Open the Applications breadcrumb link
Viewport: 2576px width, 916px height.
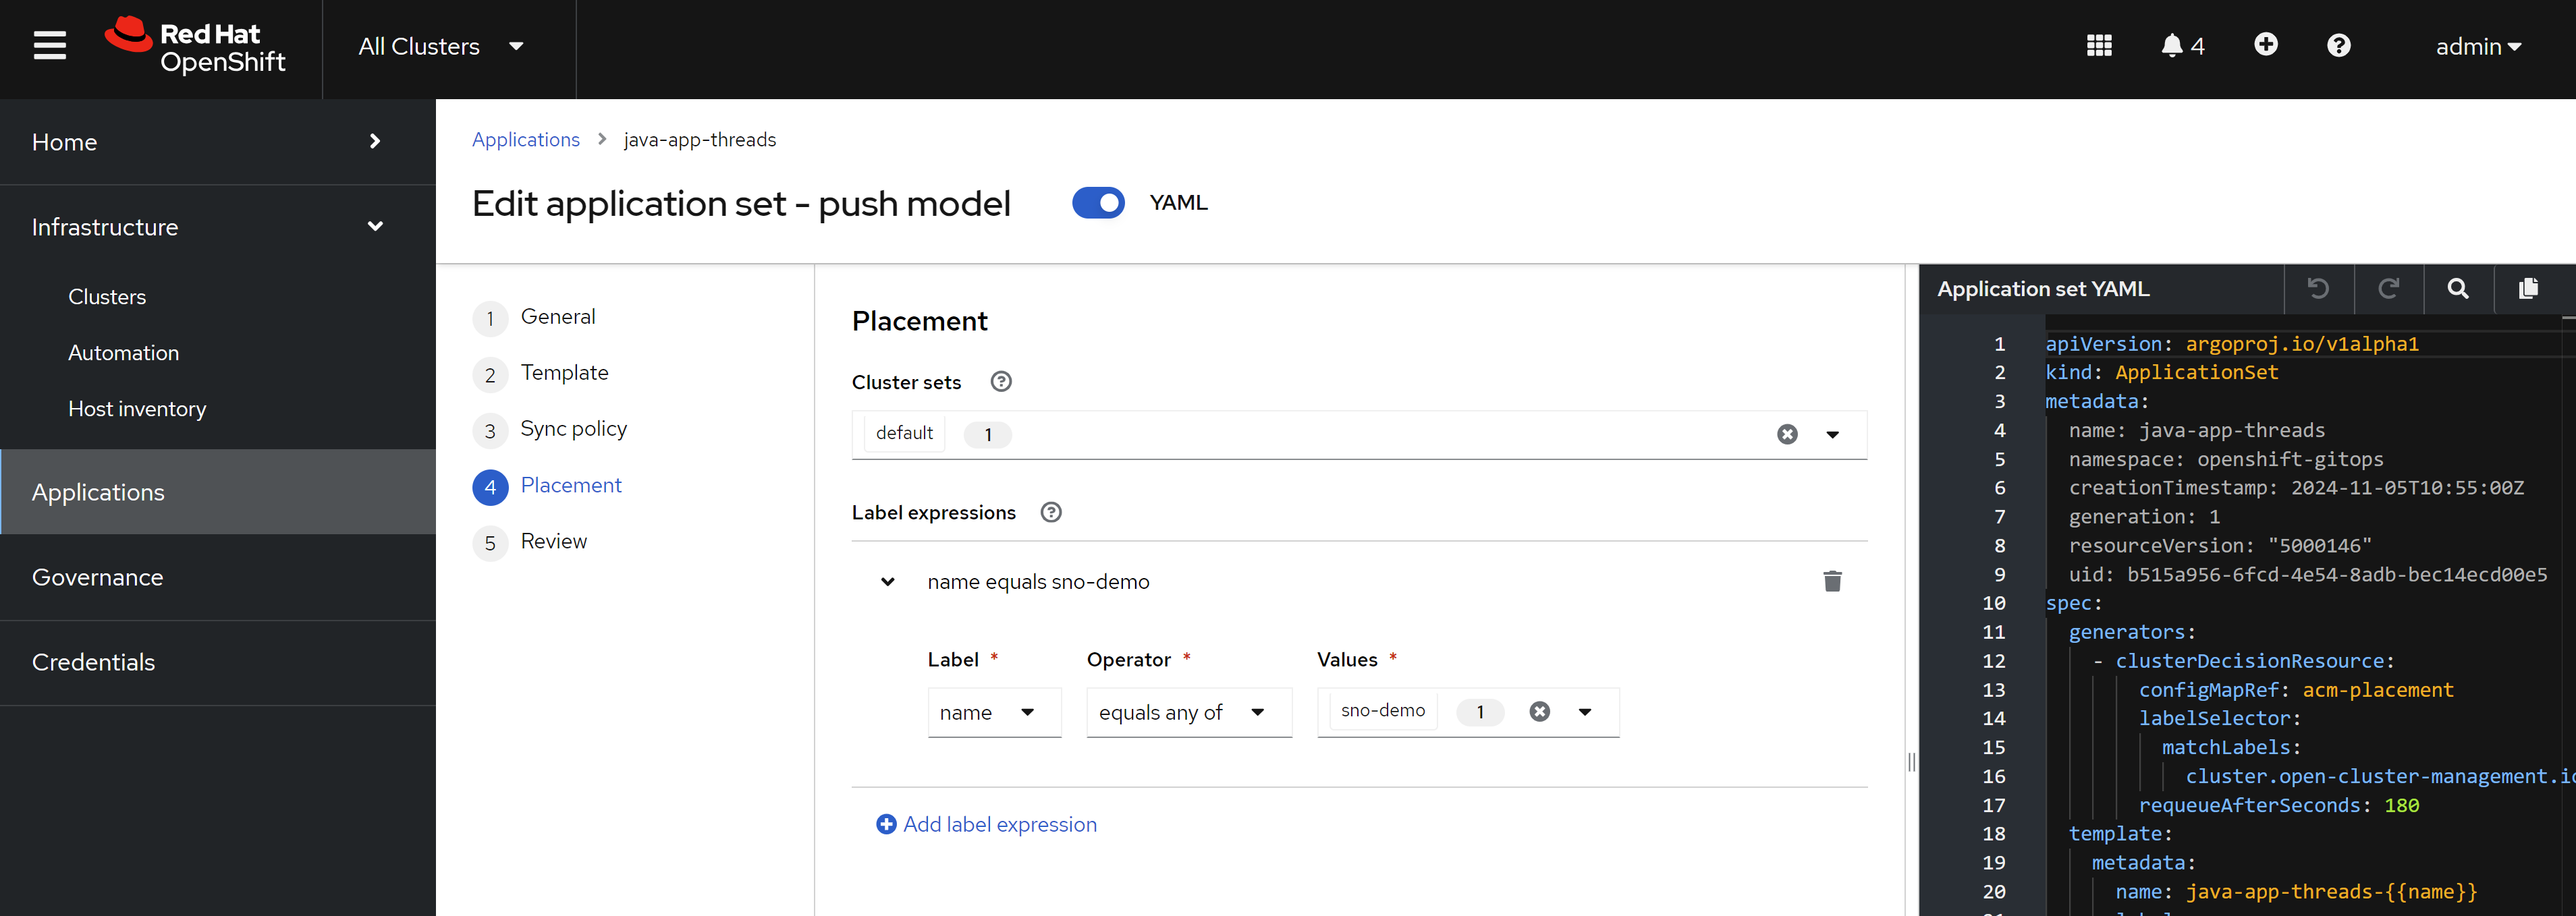click(525, 140)
